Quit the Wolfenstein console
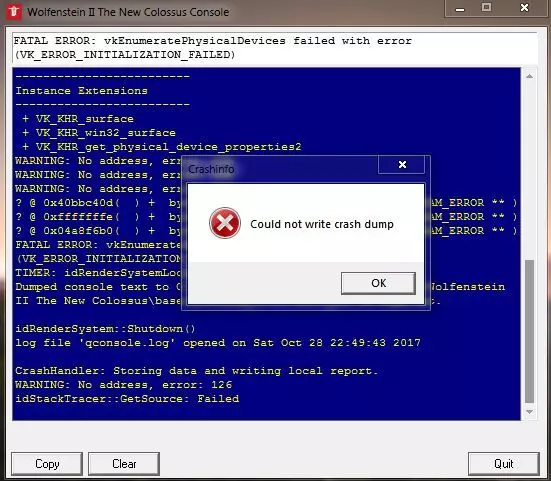The height and width of the screenshot is (481, 551). [x=504, y=464]
